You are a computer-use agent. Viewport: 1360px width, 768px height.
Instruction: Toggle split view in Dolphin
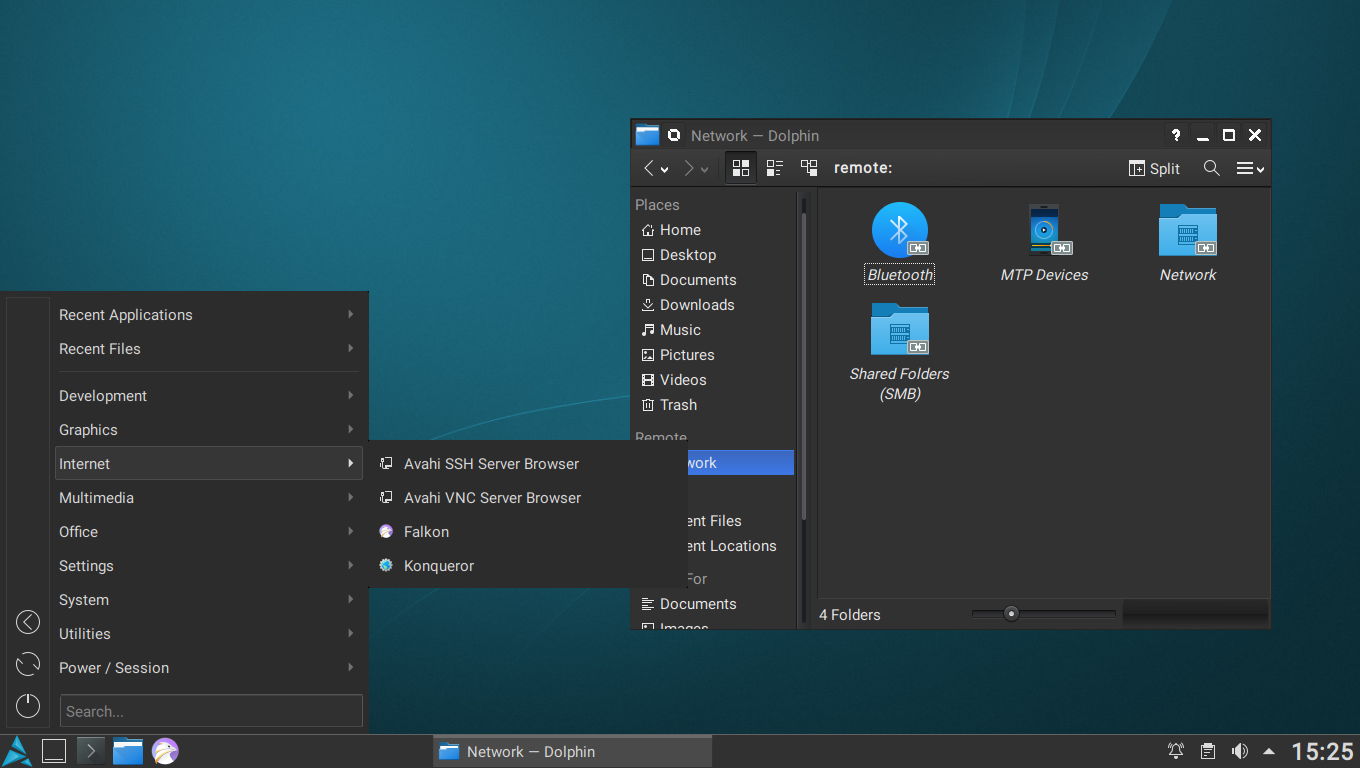(x=1153, y=168)
